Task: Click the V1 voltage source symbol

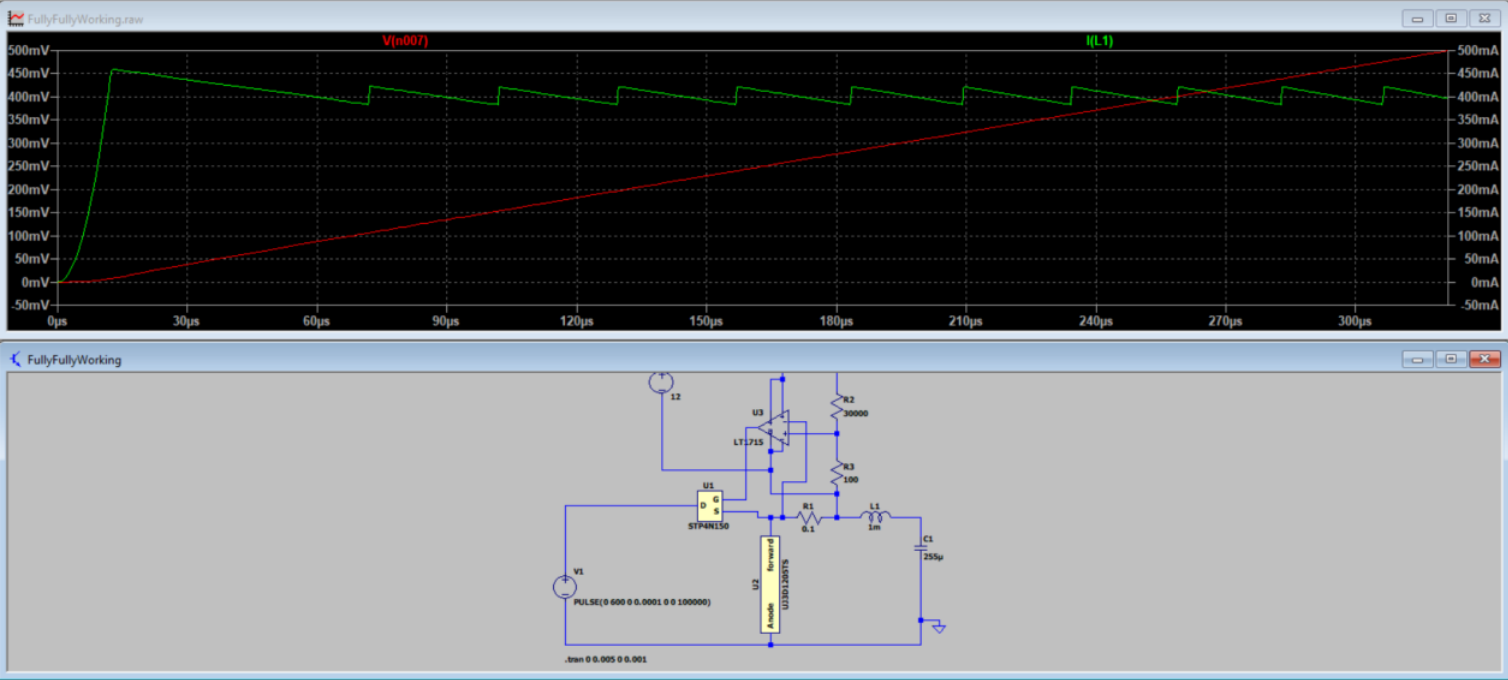Action: 565,587
